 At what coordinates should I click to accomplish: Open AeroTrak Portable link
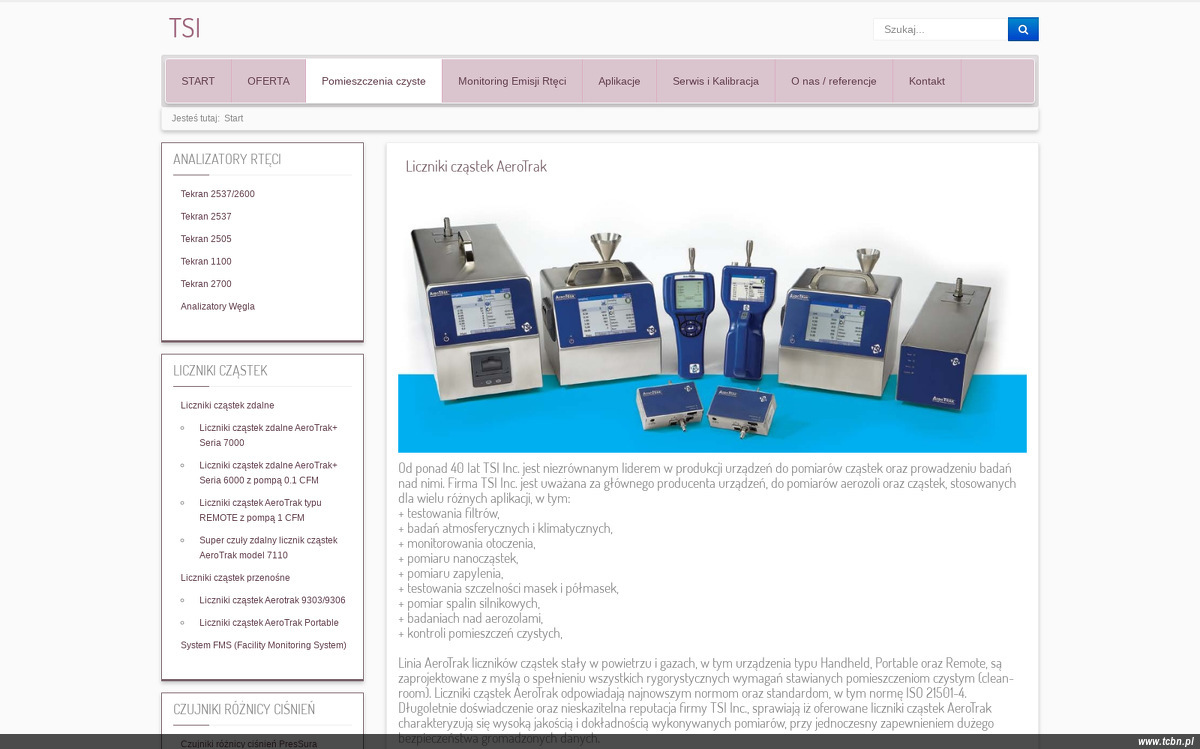[269, 622]
